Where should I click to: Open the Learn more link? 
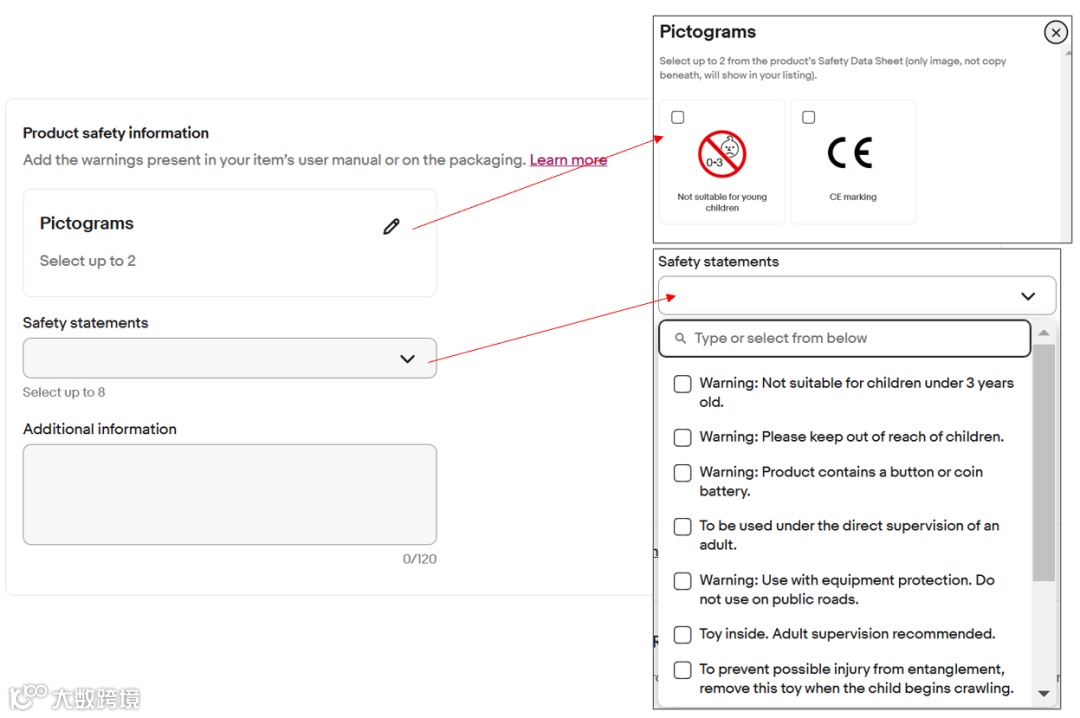568,160
